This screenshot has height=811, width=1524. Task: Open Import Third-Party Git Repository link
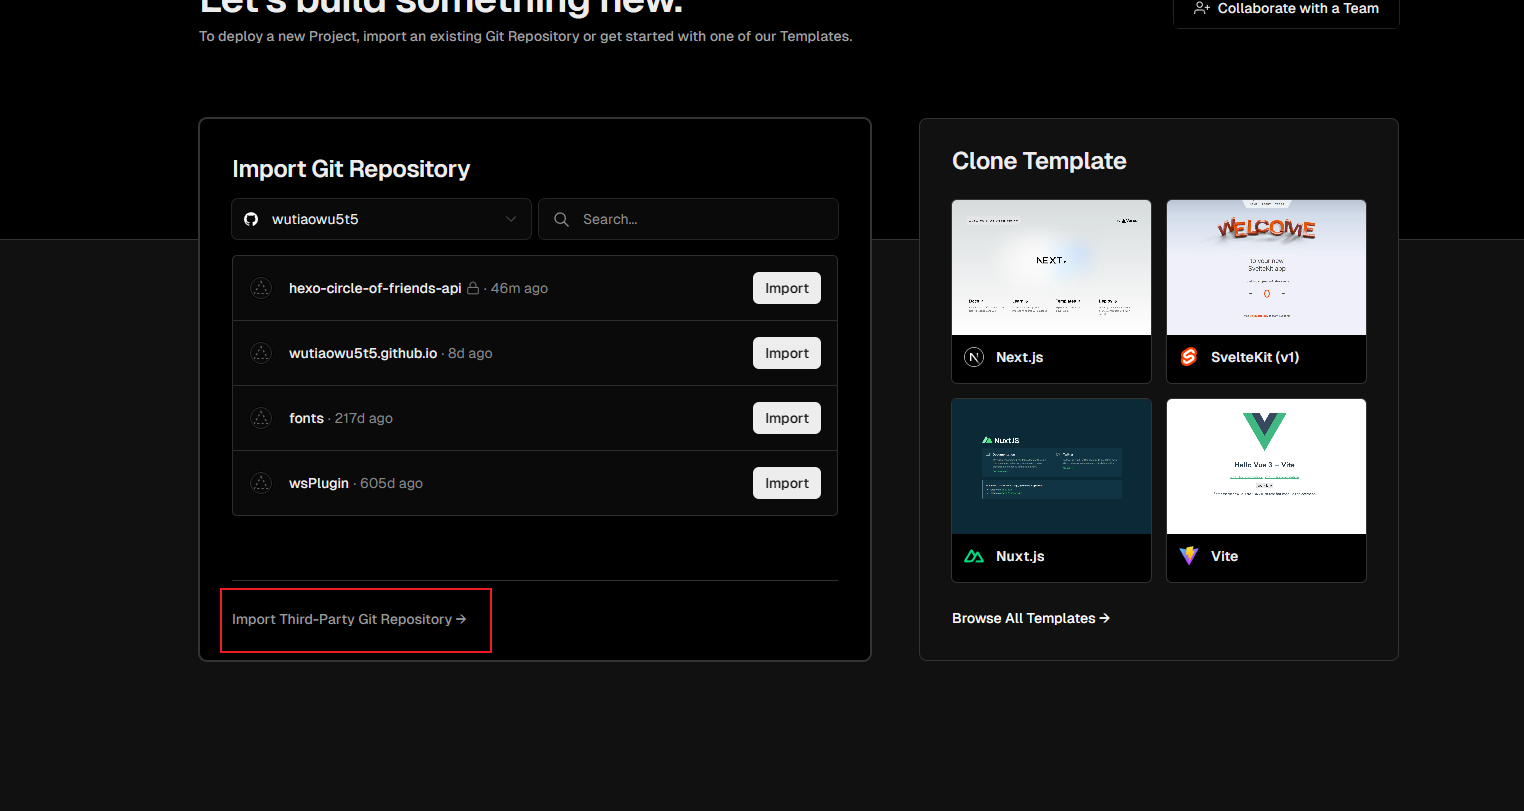(x=349, y=619)
